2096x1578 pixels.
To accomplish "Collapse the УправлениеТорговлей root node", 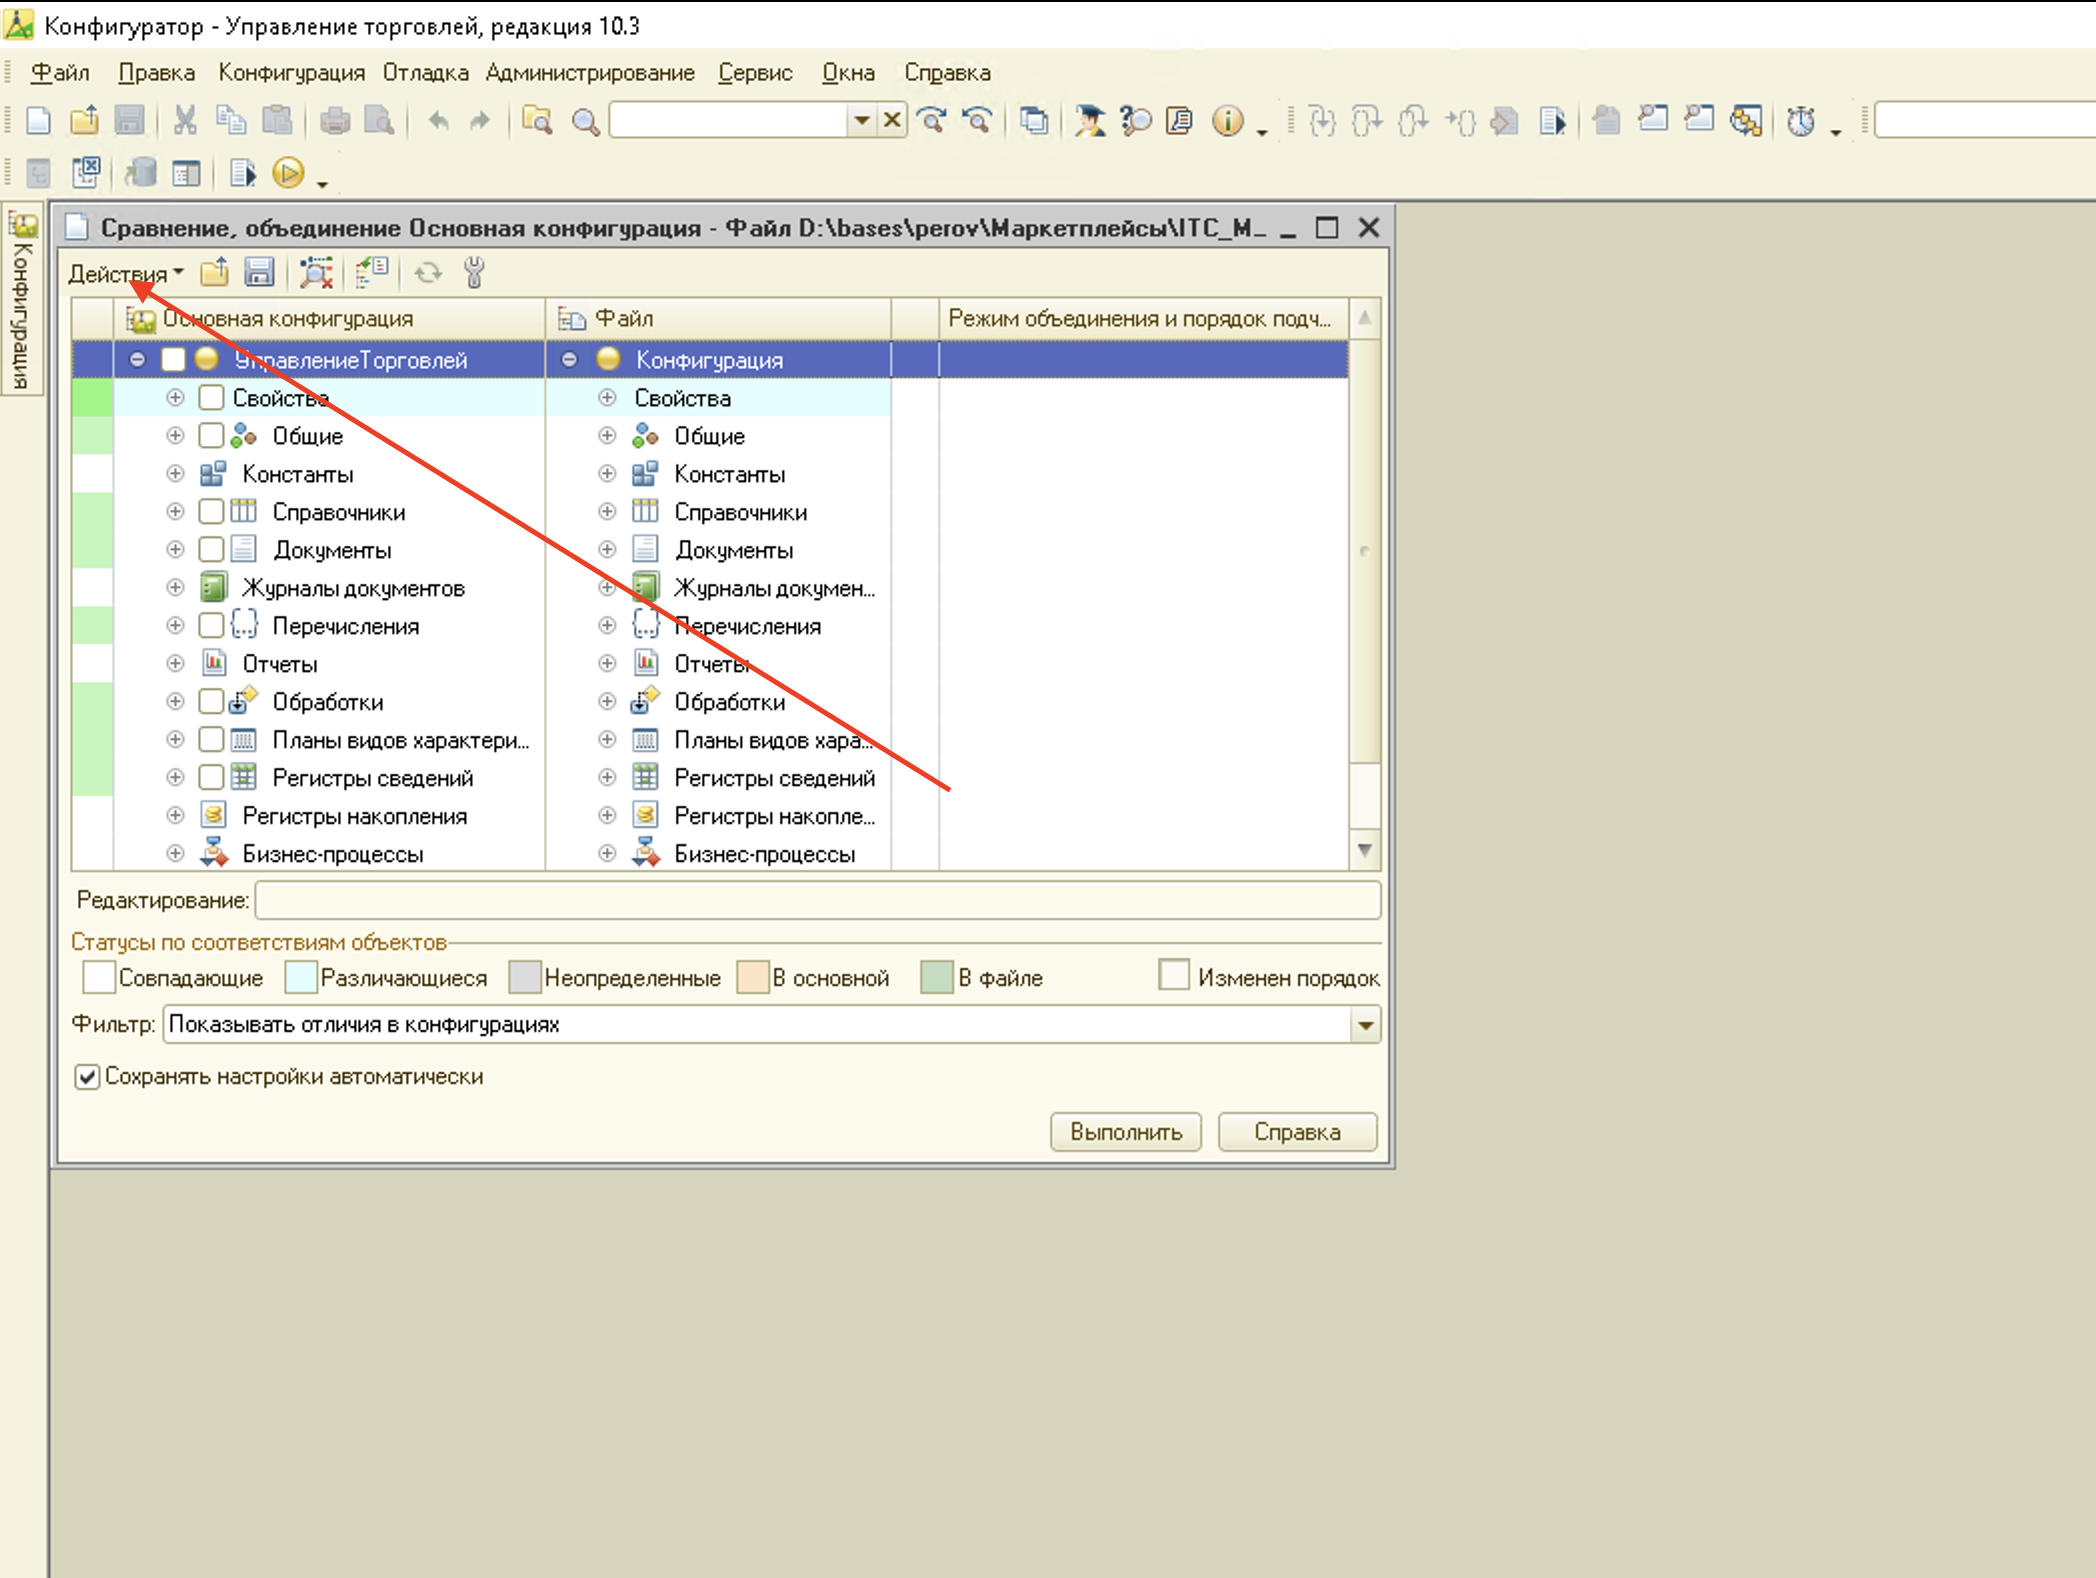I will click(x=137, y=360).
